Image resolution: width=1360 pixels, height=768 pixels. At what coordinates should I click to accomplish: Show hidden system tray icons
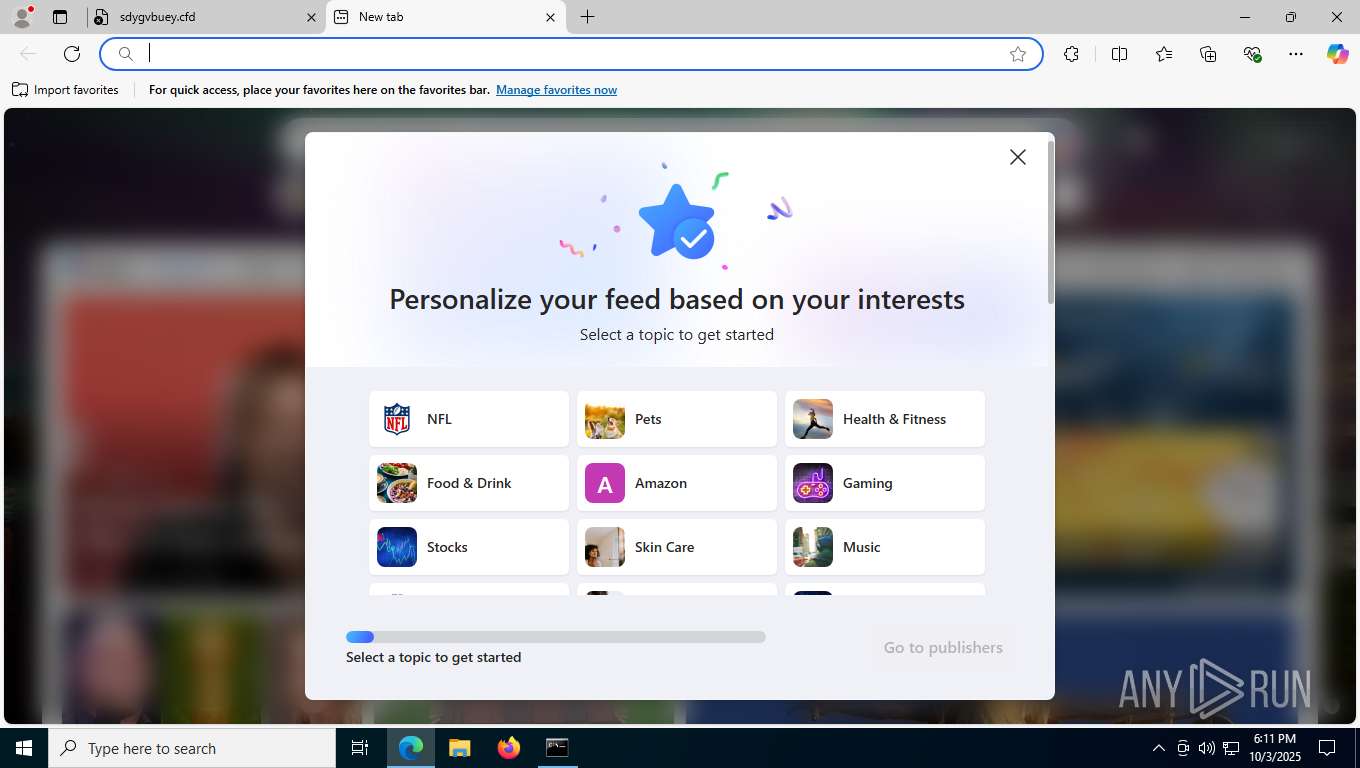[1159, 748]
